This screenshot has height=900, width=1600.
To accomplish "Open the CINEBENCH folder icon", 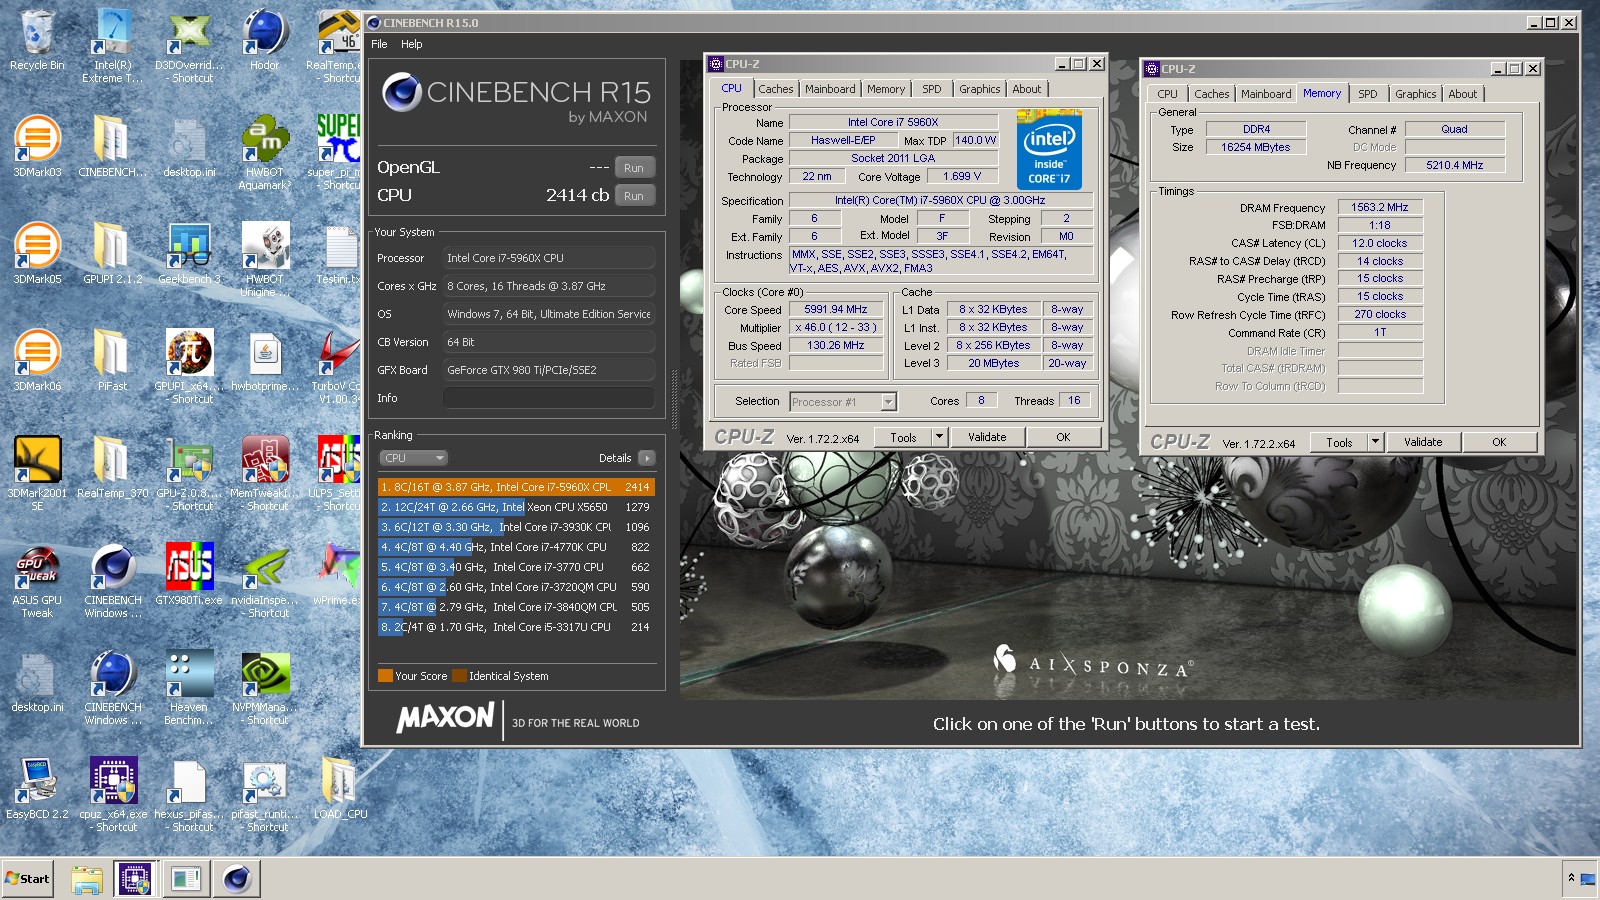I will tap(112, 146).
